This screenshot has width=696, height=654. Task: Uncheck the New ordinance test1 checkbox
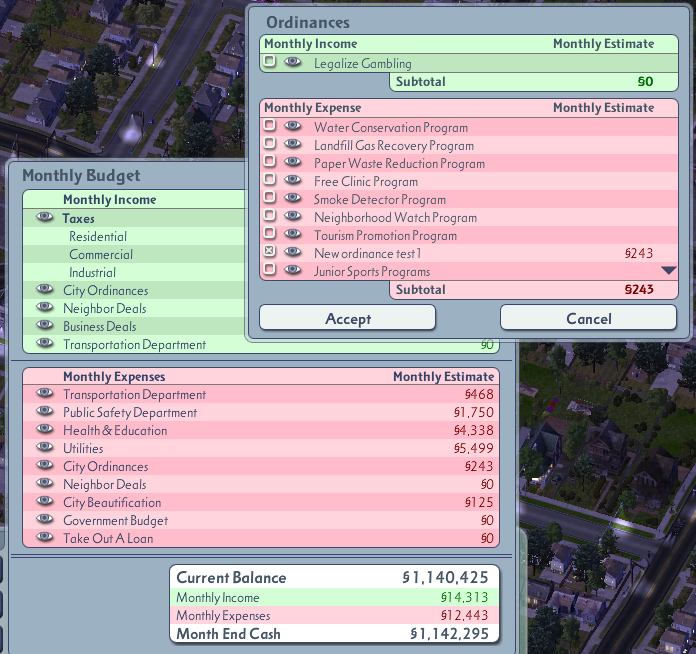click(269, 251)
